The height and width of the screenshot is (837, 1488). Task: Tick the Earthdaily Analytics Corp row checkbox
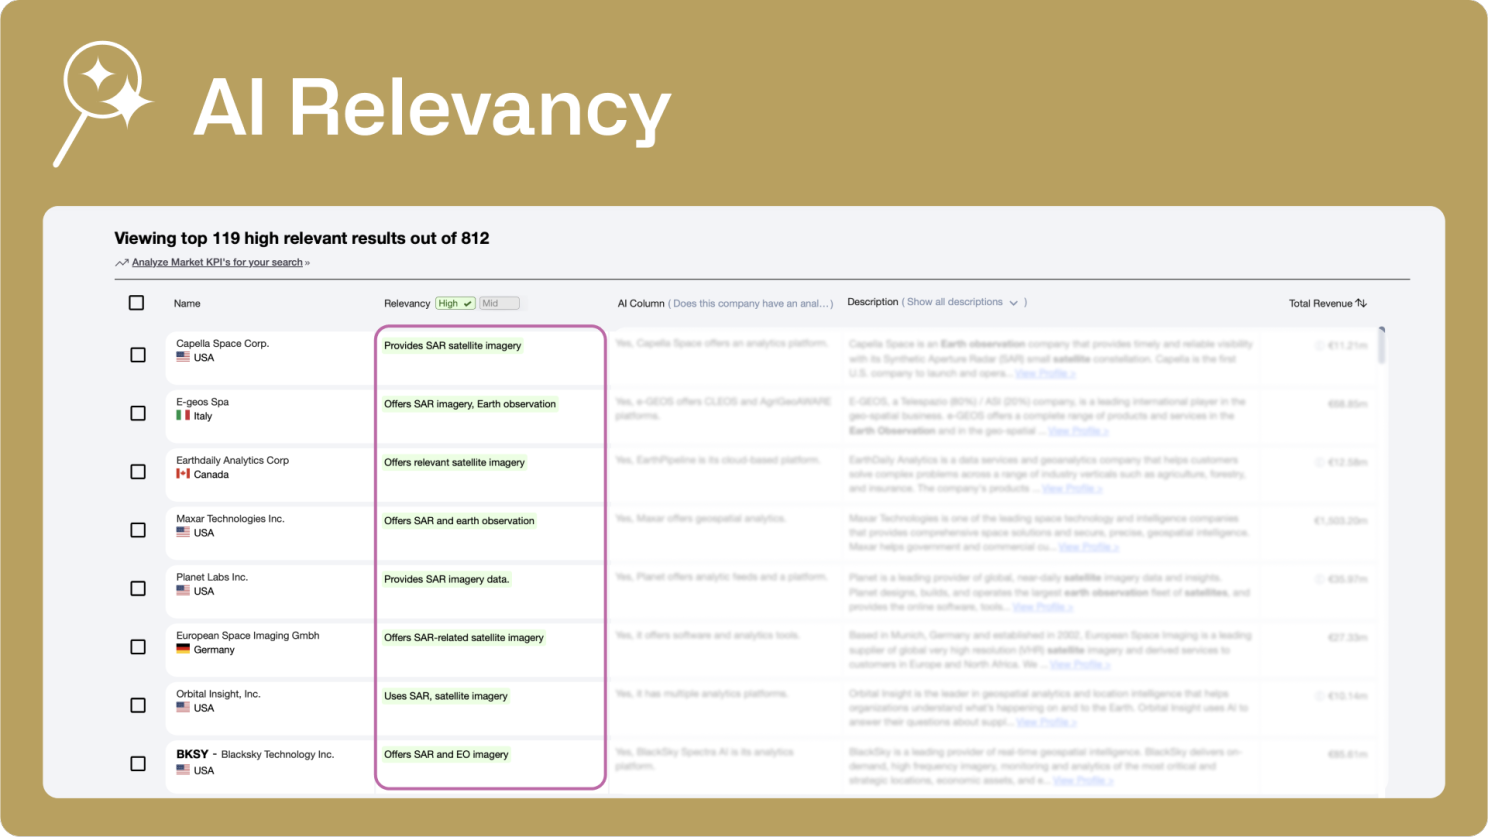point(138,472)
